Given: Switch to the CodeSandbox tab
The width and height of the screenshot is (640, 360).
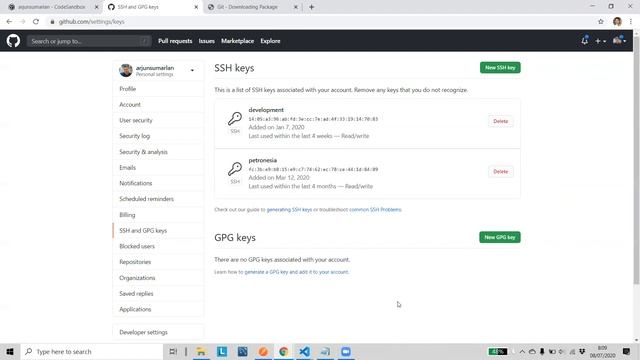Looking at the screenshot, I should [x=51, y=7].
